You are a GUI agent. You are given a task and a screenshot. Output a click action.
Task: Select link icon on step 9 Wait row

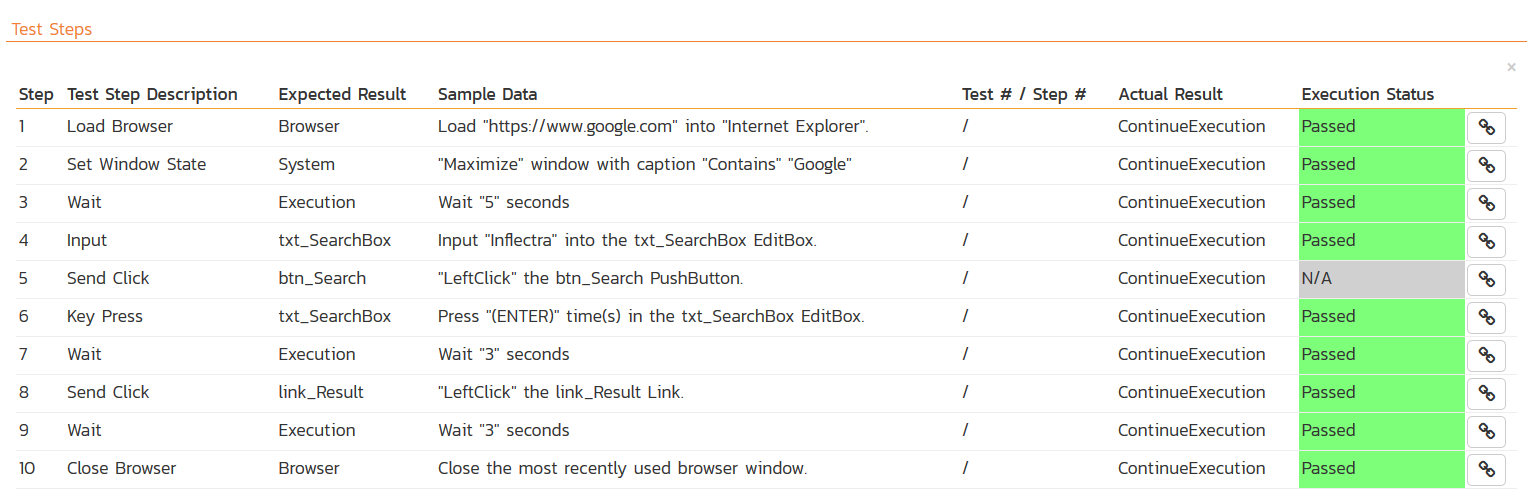click(x=1486, y=431)
